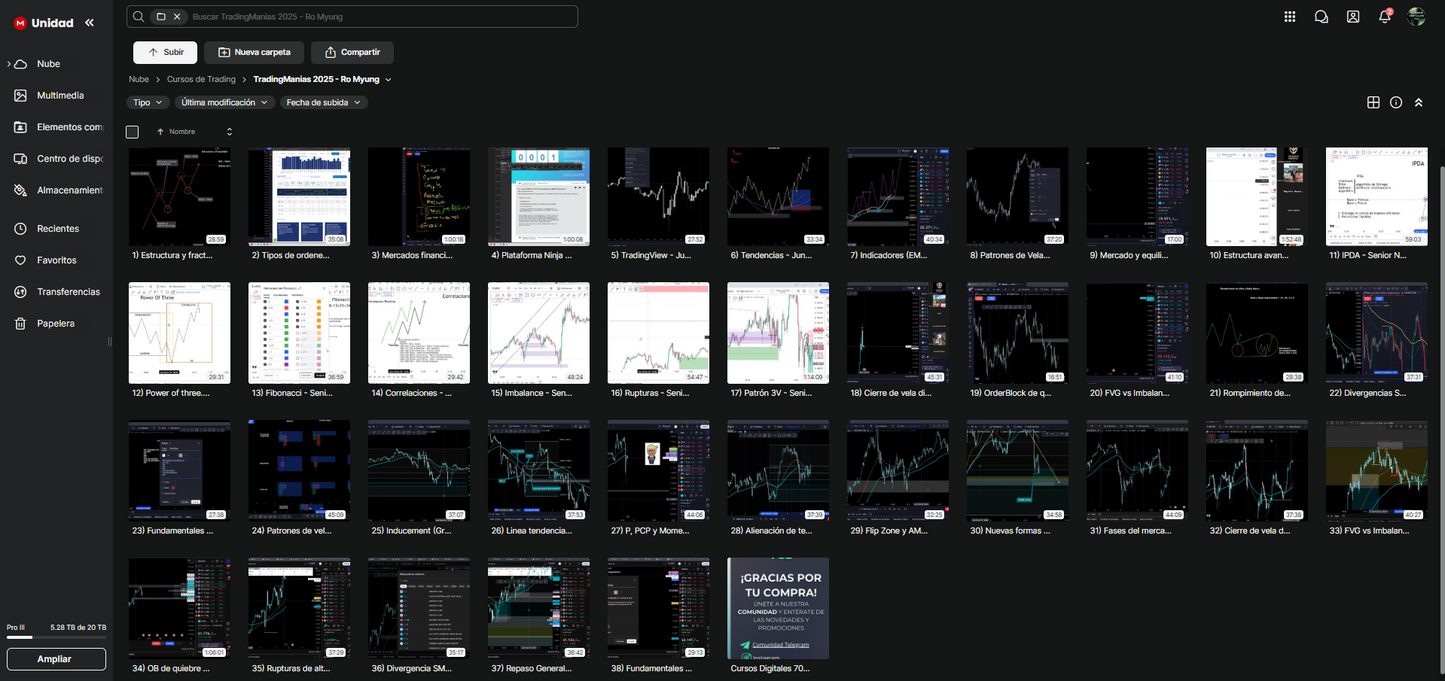Open the notifications bell
The image size is (1445, 681).
point(1384,16)
